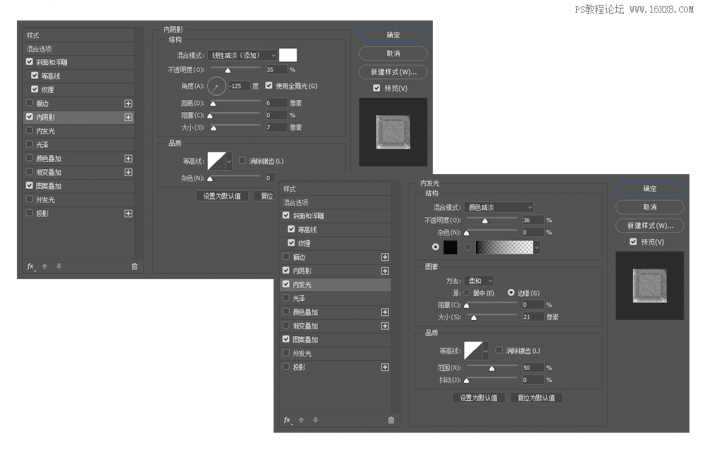Viewport: 705px width, 456px height.
Task: Toggle 斜面和浮雕 checkbox in Inner Shadow dialog
Action: [29, 62]
